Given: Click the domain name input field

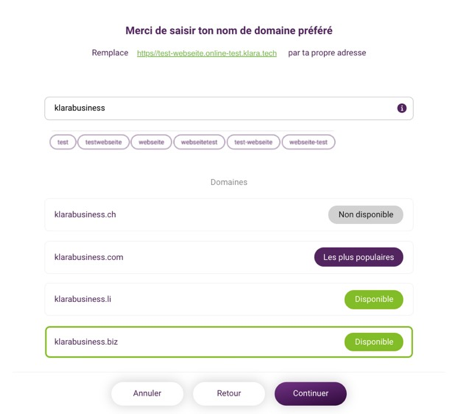Looking at the screenshot, I should coord(229,108).
